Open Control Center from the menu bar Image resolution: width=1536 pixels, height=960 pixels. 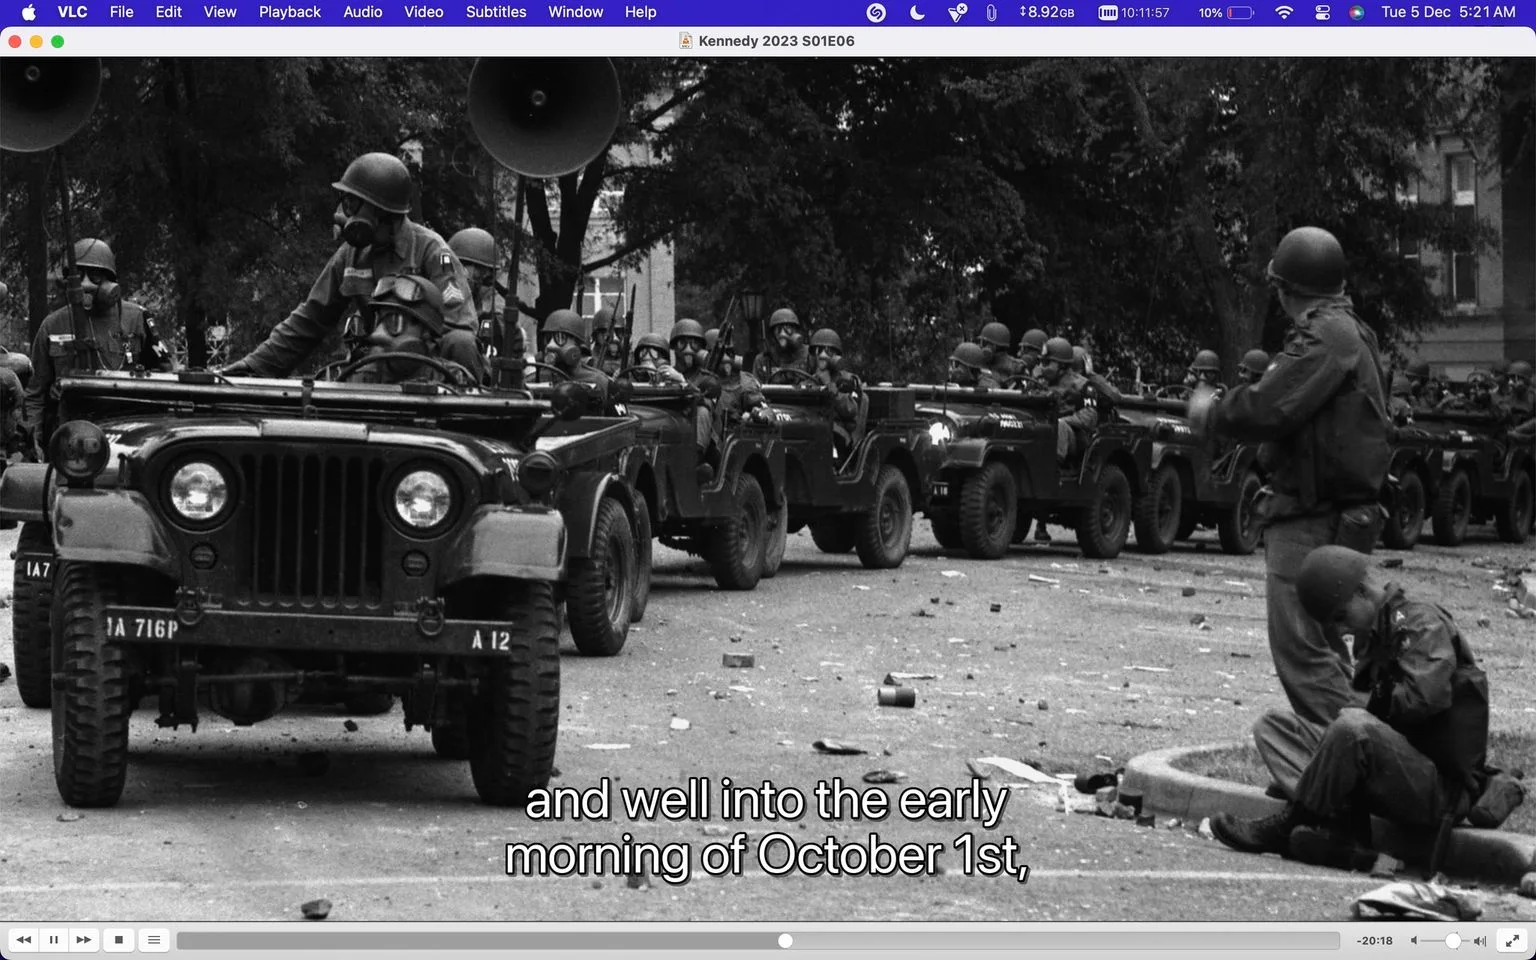point(1322,12)
